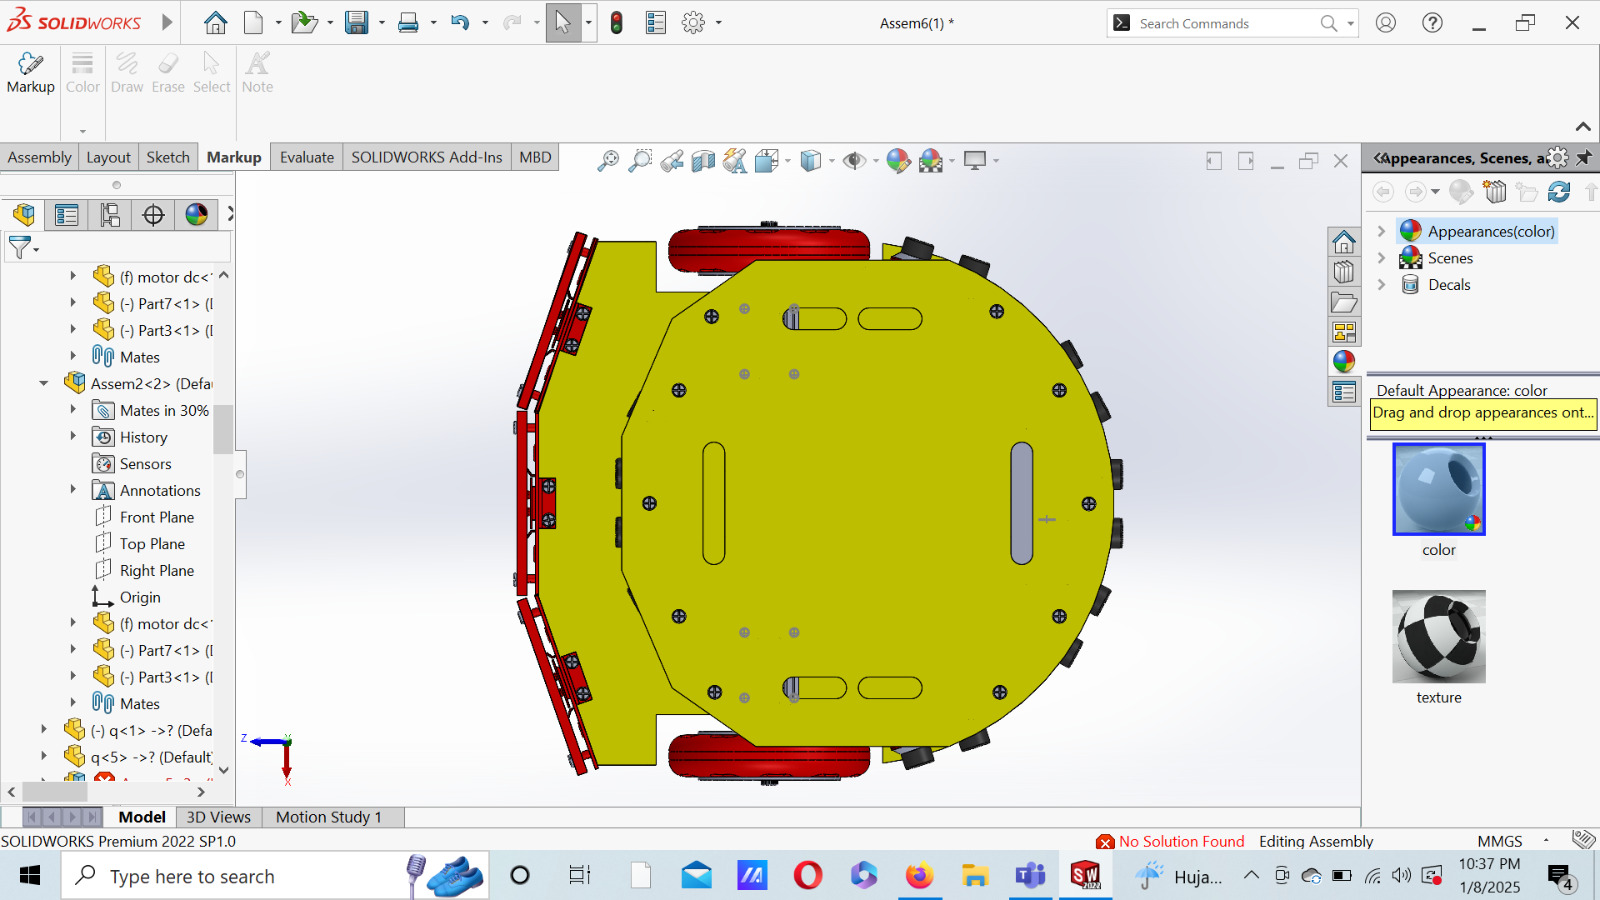Image resolution: width=1600 pixels, height=900 pixels.
Task: Expand the Mates folder under Assem2
Action: (73, 703)
